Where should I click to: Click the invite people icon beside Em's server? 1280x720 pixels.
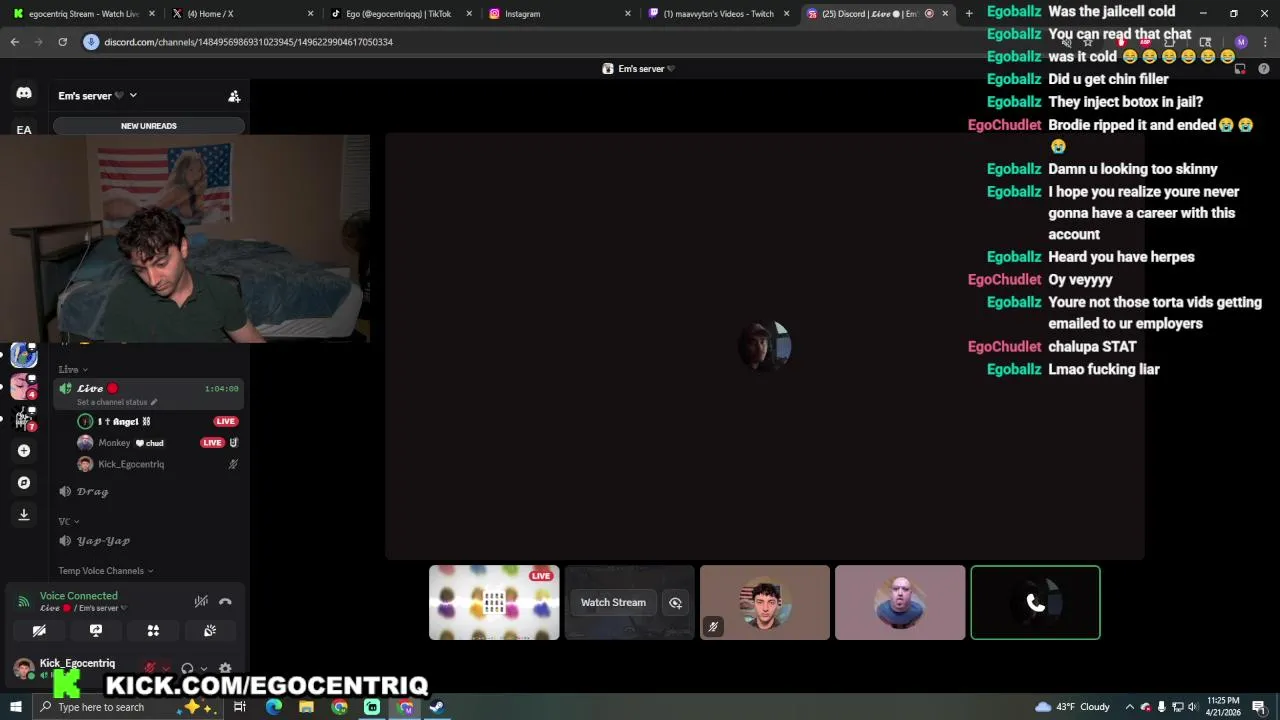234,96
